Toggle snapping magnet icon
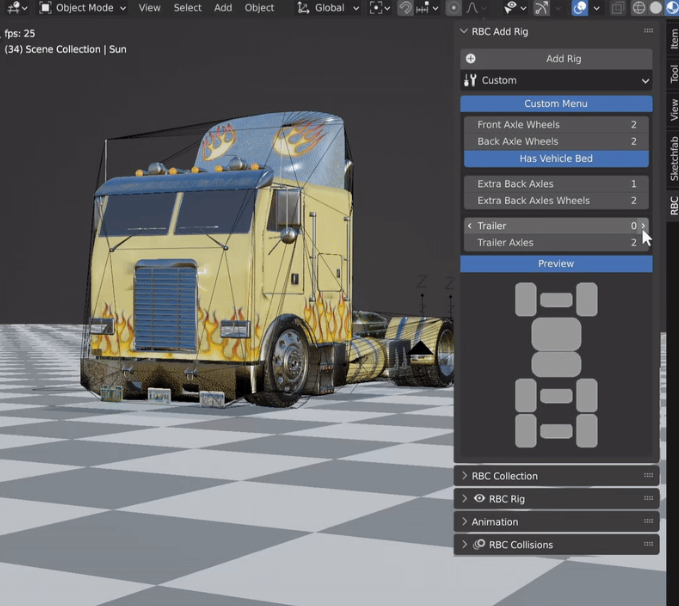This screenshot has height=606, width=679. 405,8
